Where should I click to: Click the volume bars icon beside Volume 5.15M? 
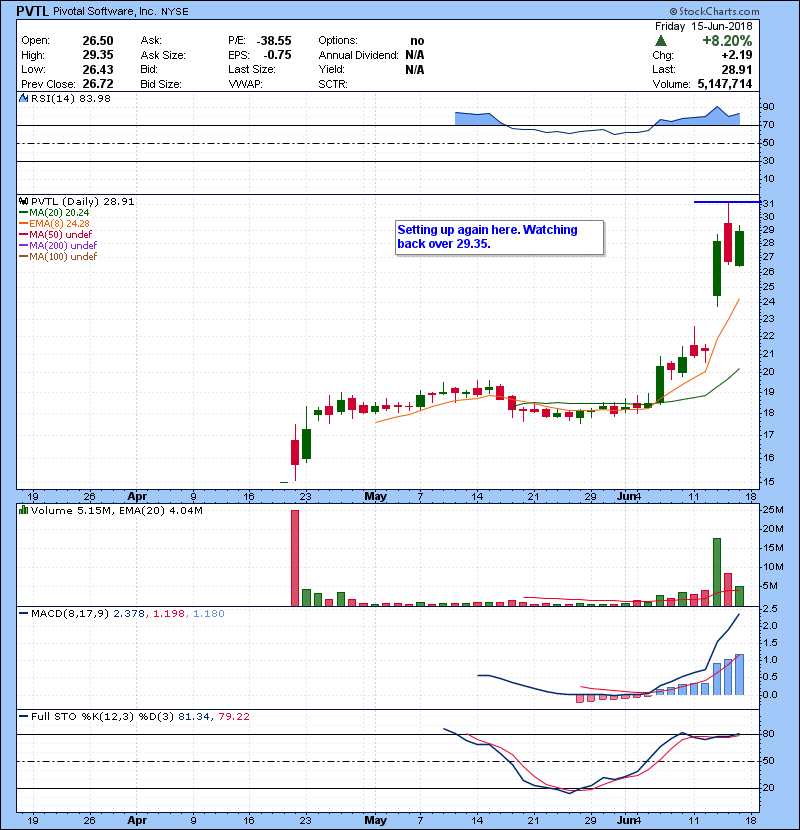pos(23,510)
